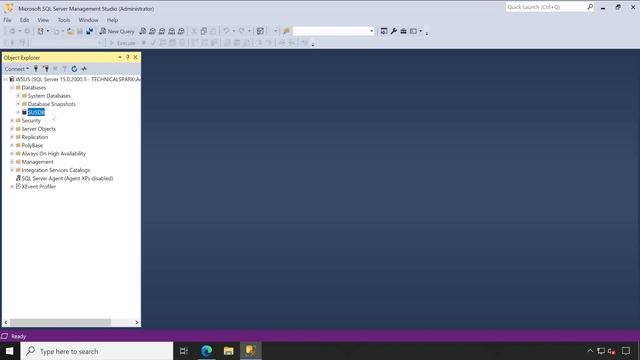
Task: Collapse the WSUS server node
Action: pyautogui.click(x=6, y=79)
